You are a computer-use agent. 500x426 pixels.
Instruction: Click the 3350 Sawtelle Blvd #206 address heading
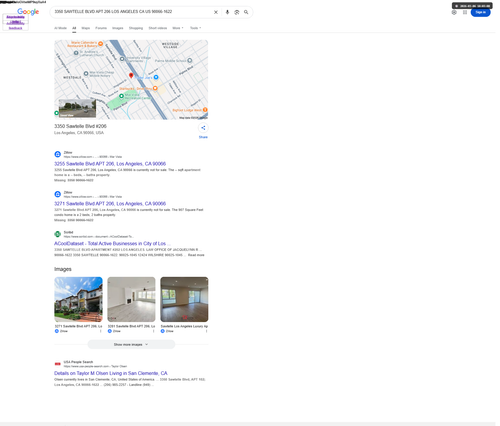(x=80, y=126)
